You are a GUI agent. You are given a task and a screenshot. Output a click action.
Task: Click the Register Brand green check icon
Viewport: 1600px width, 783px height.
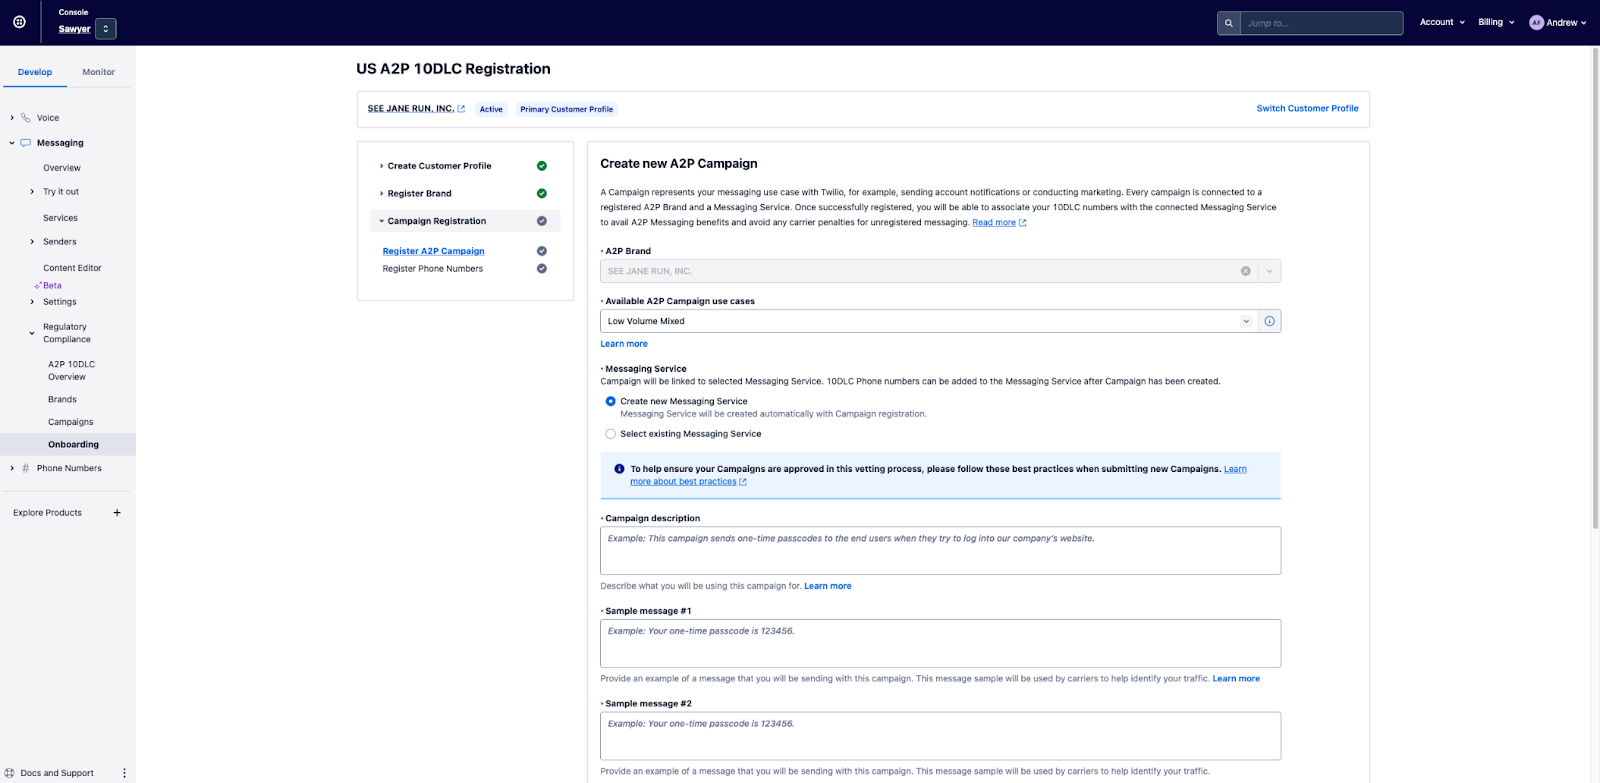pos(542,194)
